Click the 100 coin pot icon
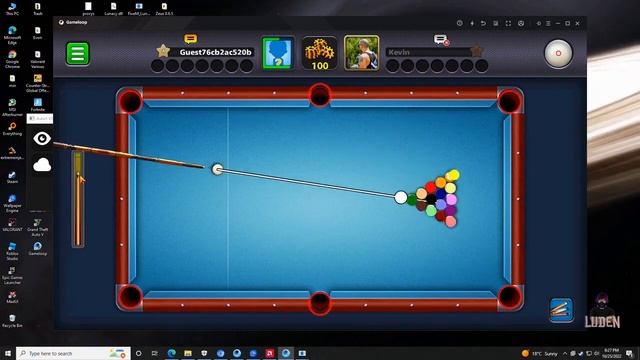Image resolution: width=640 pixels, height=360 pixels. pos(320,53)
